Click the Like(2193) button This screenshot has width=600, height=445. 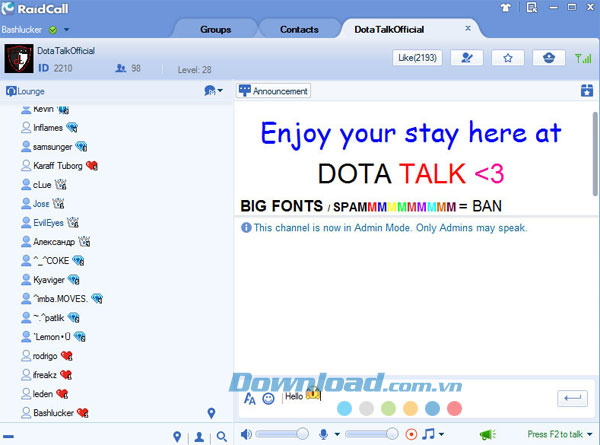pyautogui.click(x=417, y=59)
